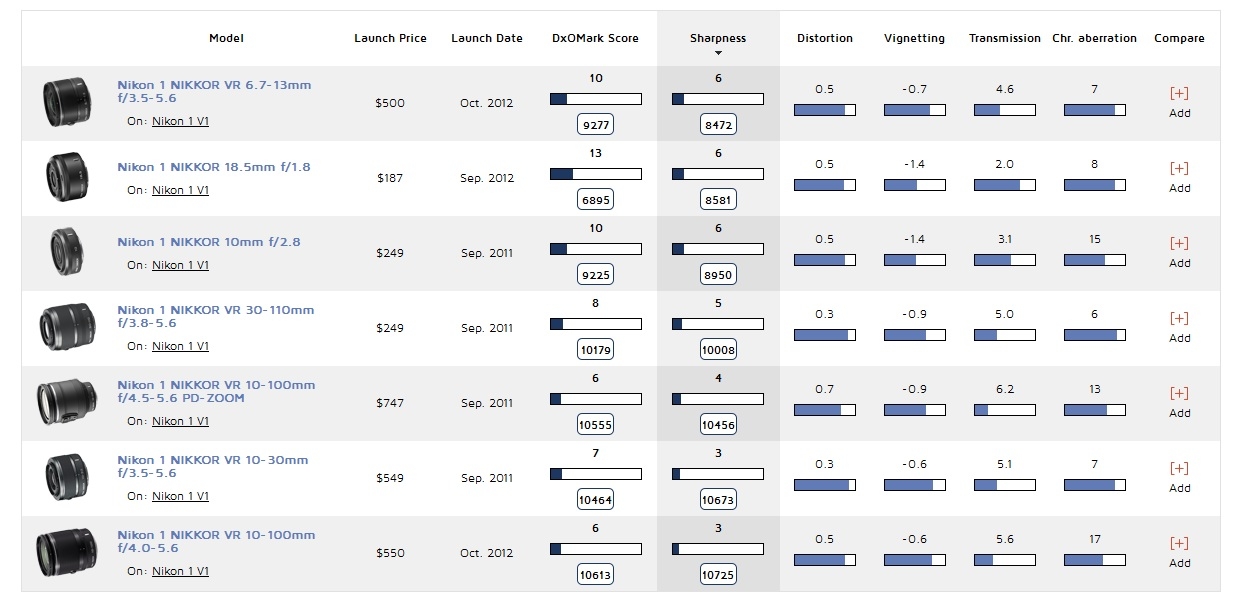Screen dimensions: 1239x609
Task: Open thumbnail of NIKKOR VR 10-30mm lens
Action: point(67,478)
